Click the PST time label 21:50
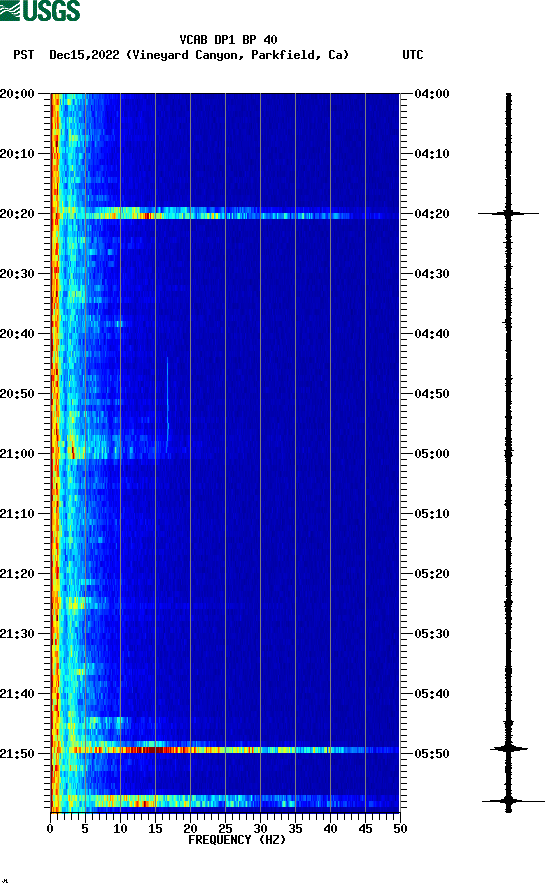The image size is (552, 892). [x=17, y=754]
